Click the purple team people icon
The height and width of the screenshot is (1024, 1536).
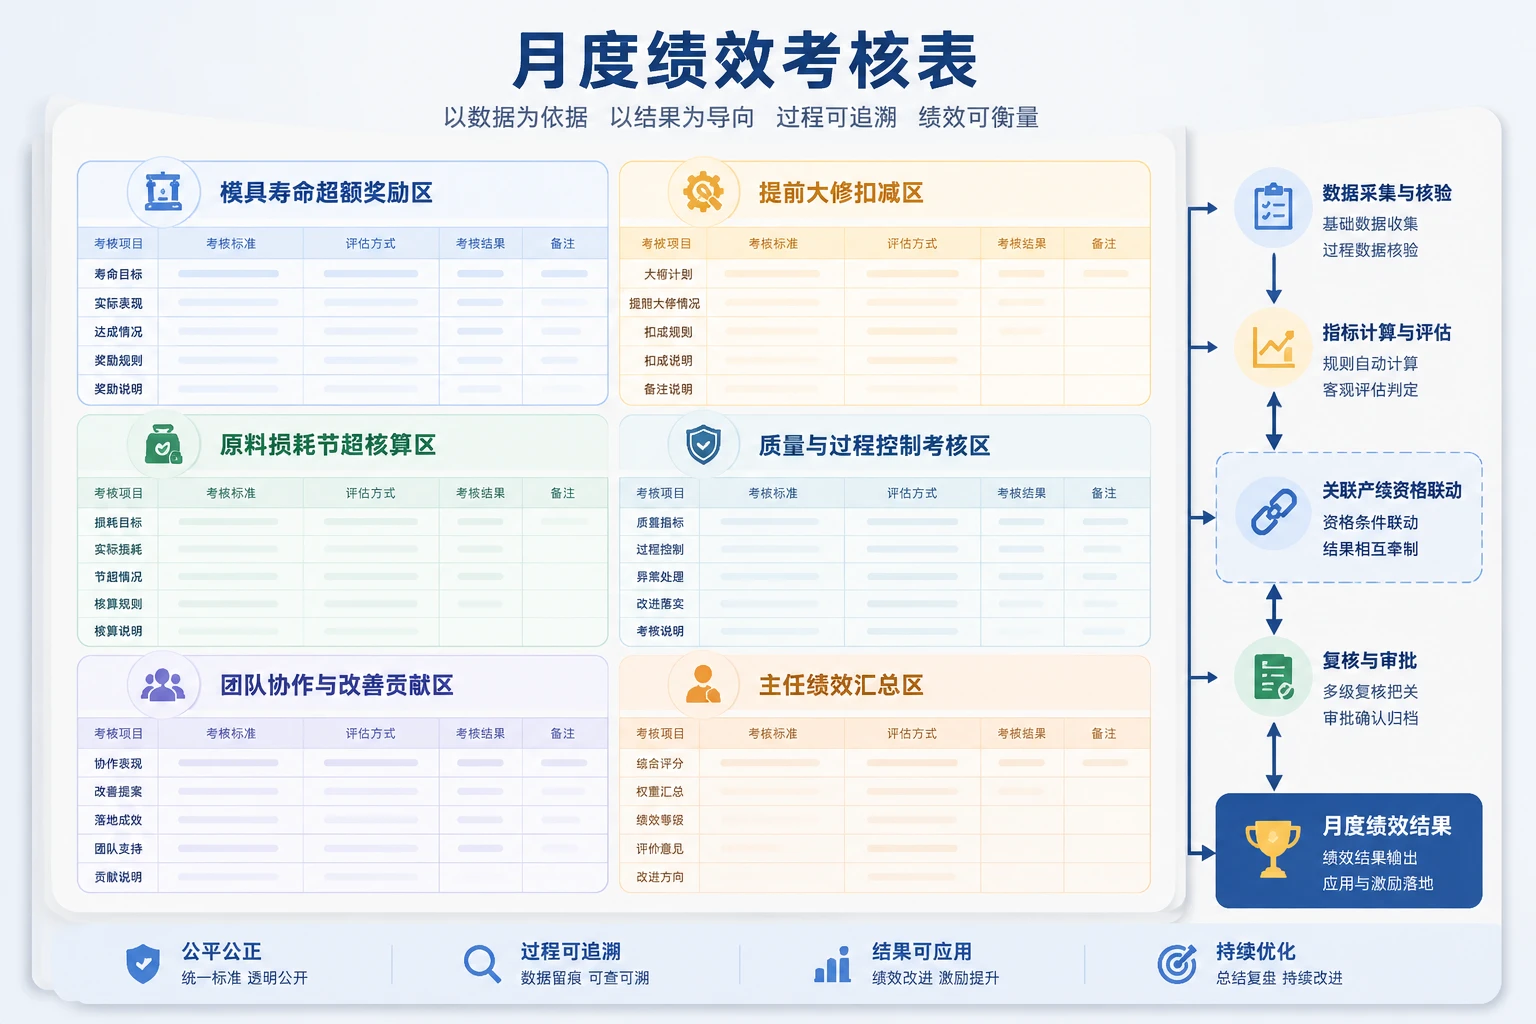click(163, 685)
